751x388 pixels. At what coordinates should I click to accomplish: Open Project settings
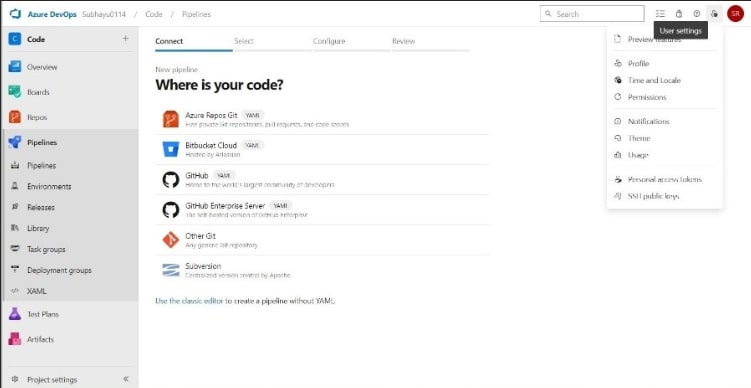click(52, 379)
